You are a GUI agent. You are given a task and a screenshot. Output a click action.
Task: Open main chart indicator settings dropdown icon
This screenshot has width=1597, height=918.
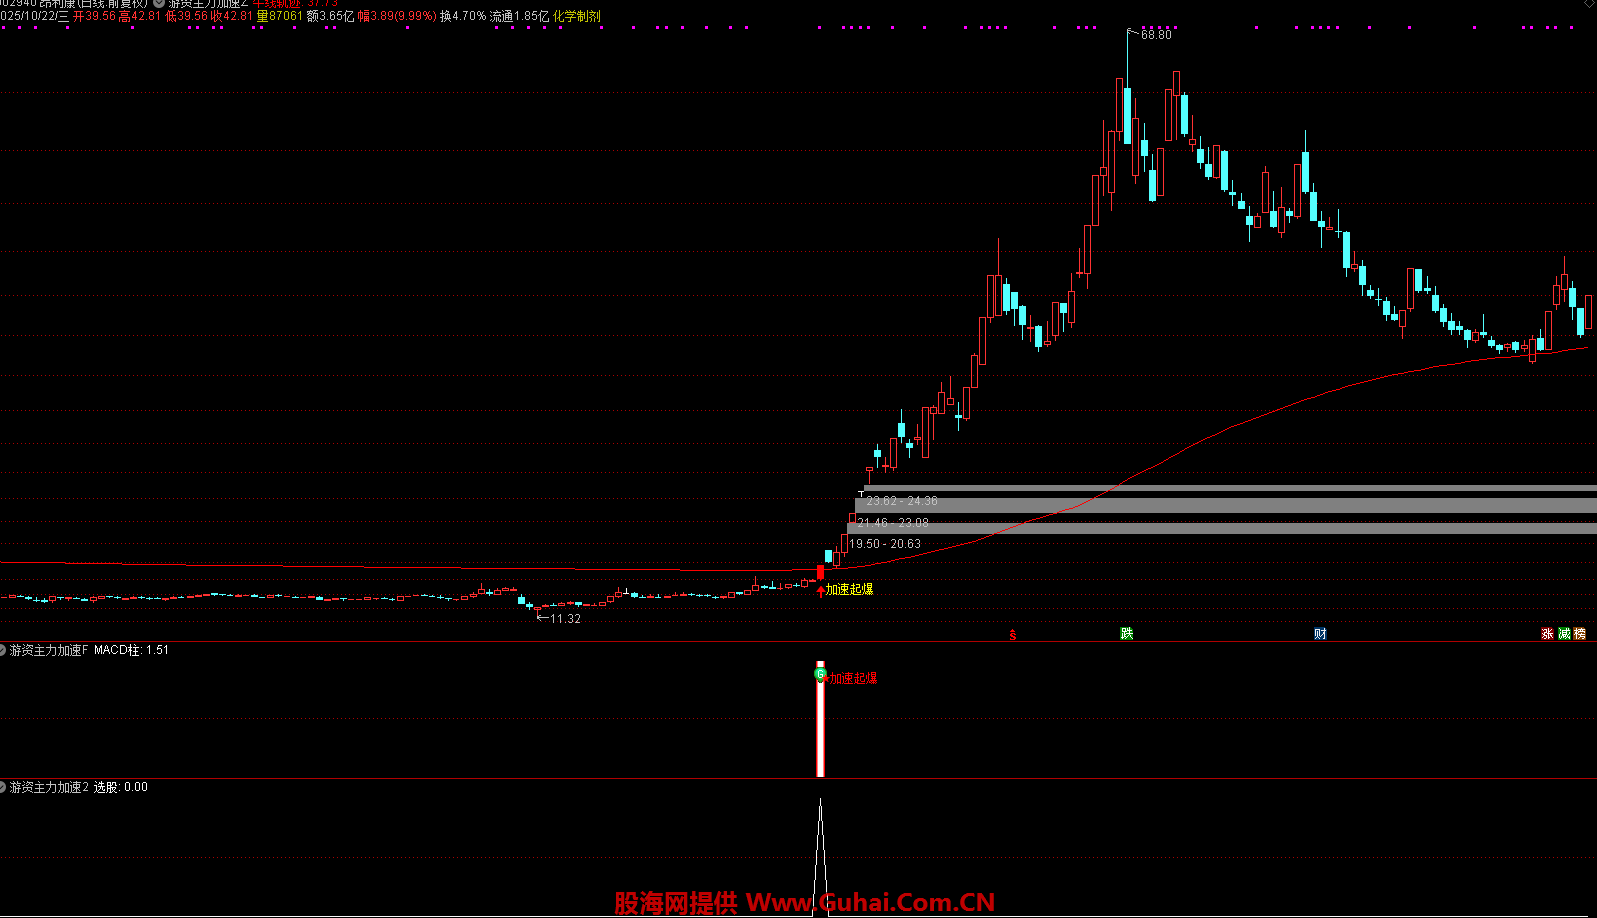pos(159,3)
